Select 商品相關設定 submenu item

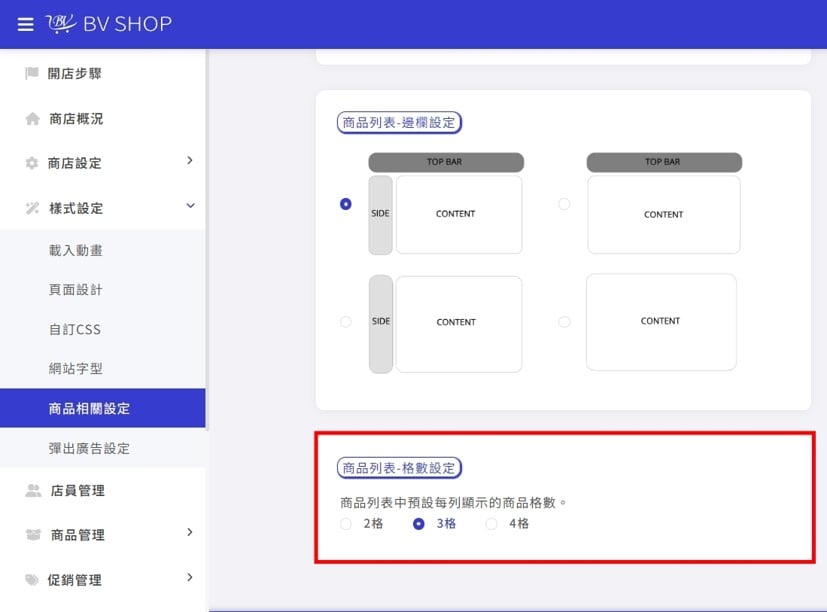pos(103,408)
